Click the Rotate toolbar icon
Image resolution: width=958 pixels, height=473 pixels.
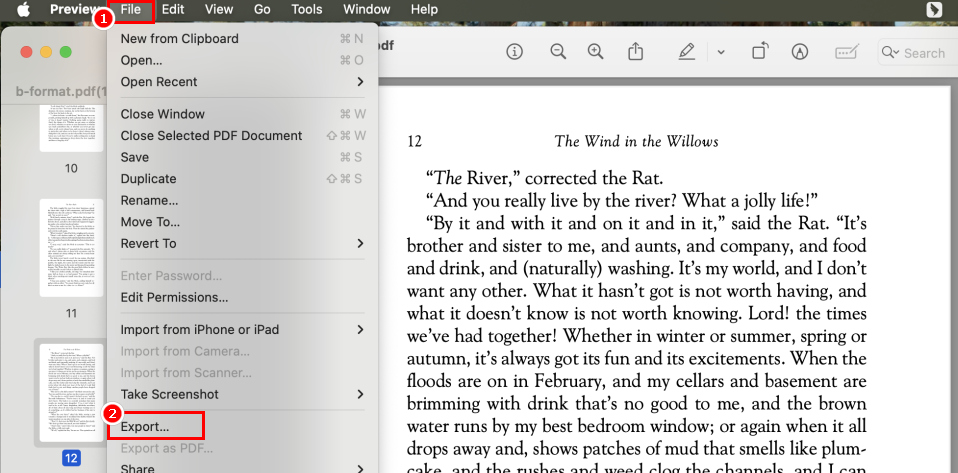pos(760,51)
